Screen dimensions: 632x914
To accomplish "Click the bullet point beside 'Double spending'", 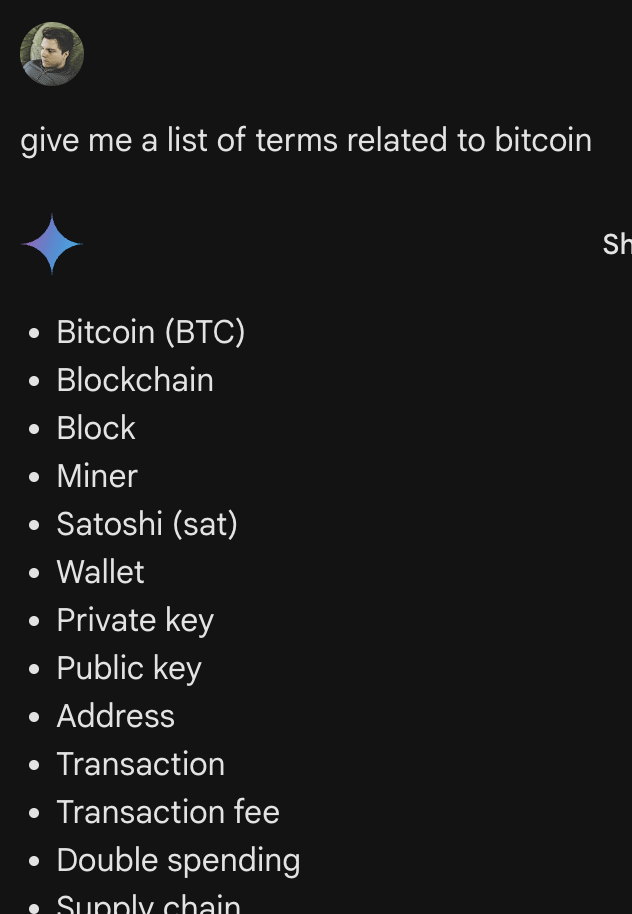I will click(35, 861).
